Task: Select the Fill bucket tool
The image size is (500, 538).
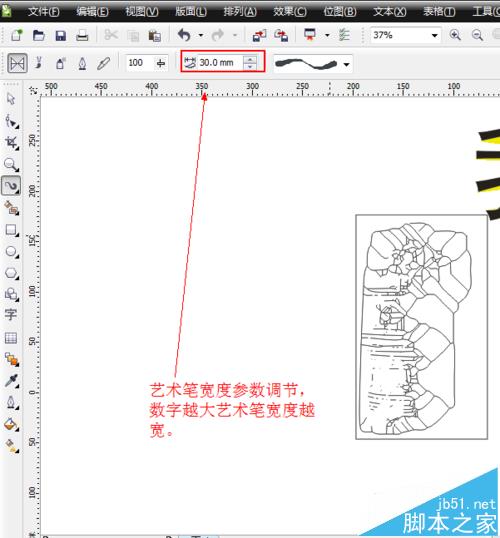Action: point(11,424)
